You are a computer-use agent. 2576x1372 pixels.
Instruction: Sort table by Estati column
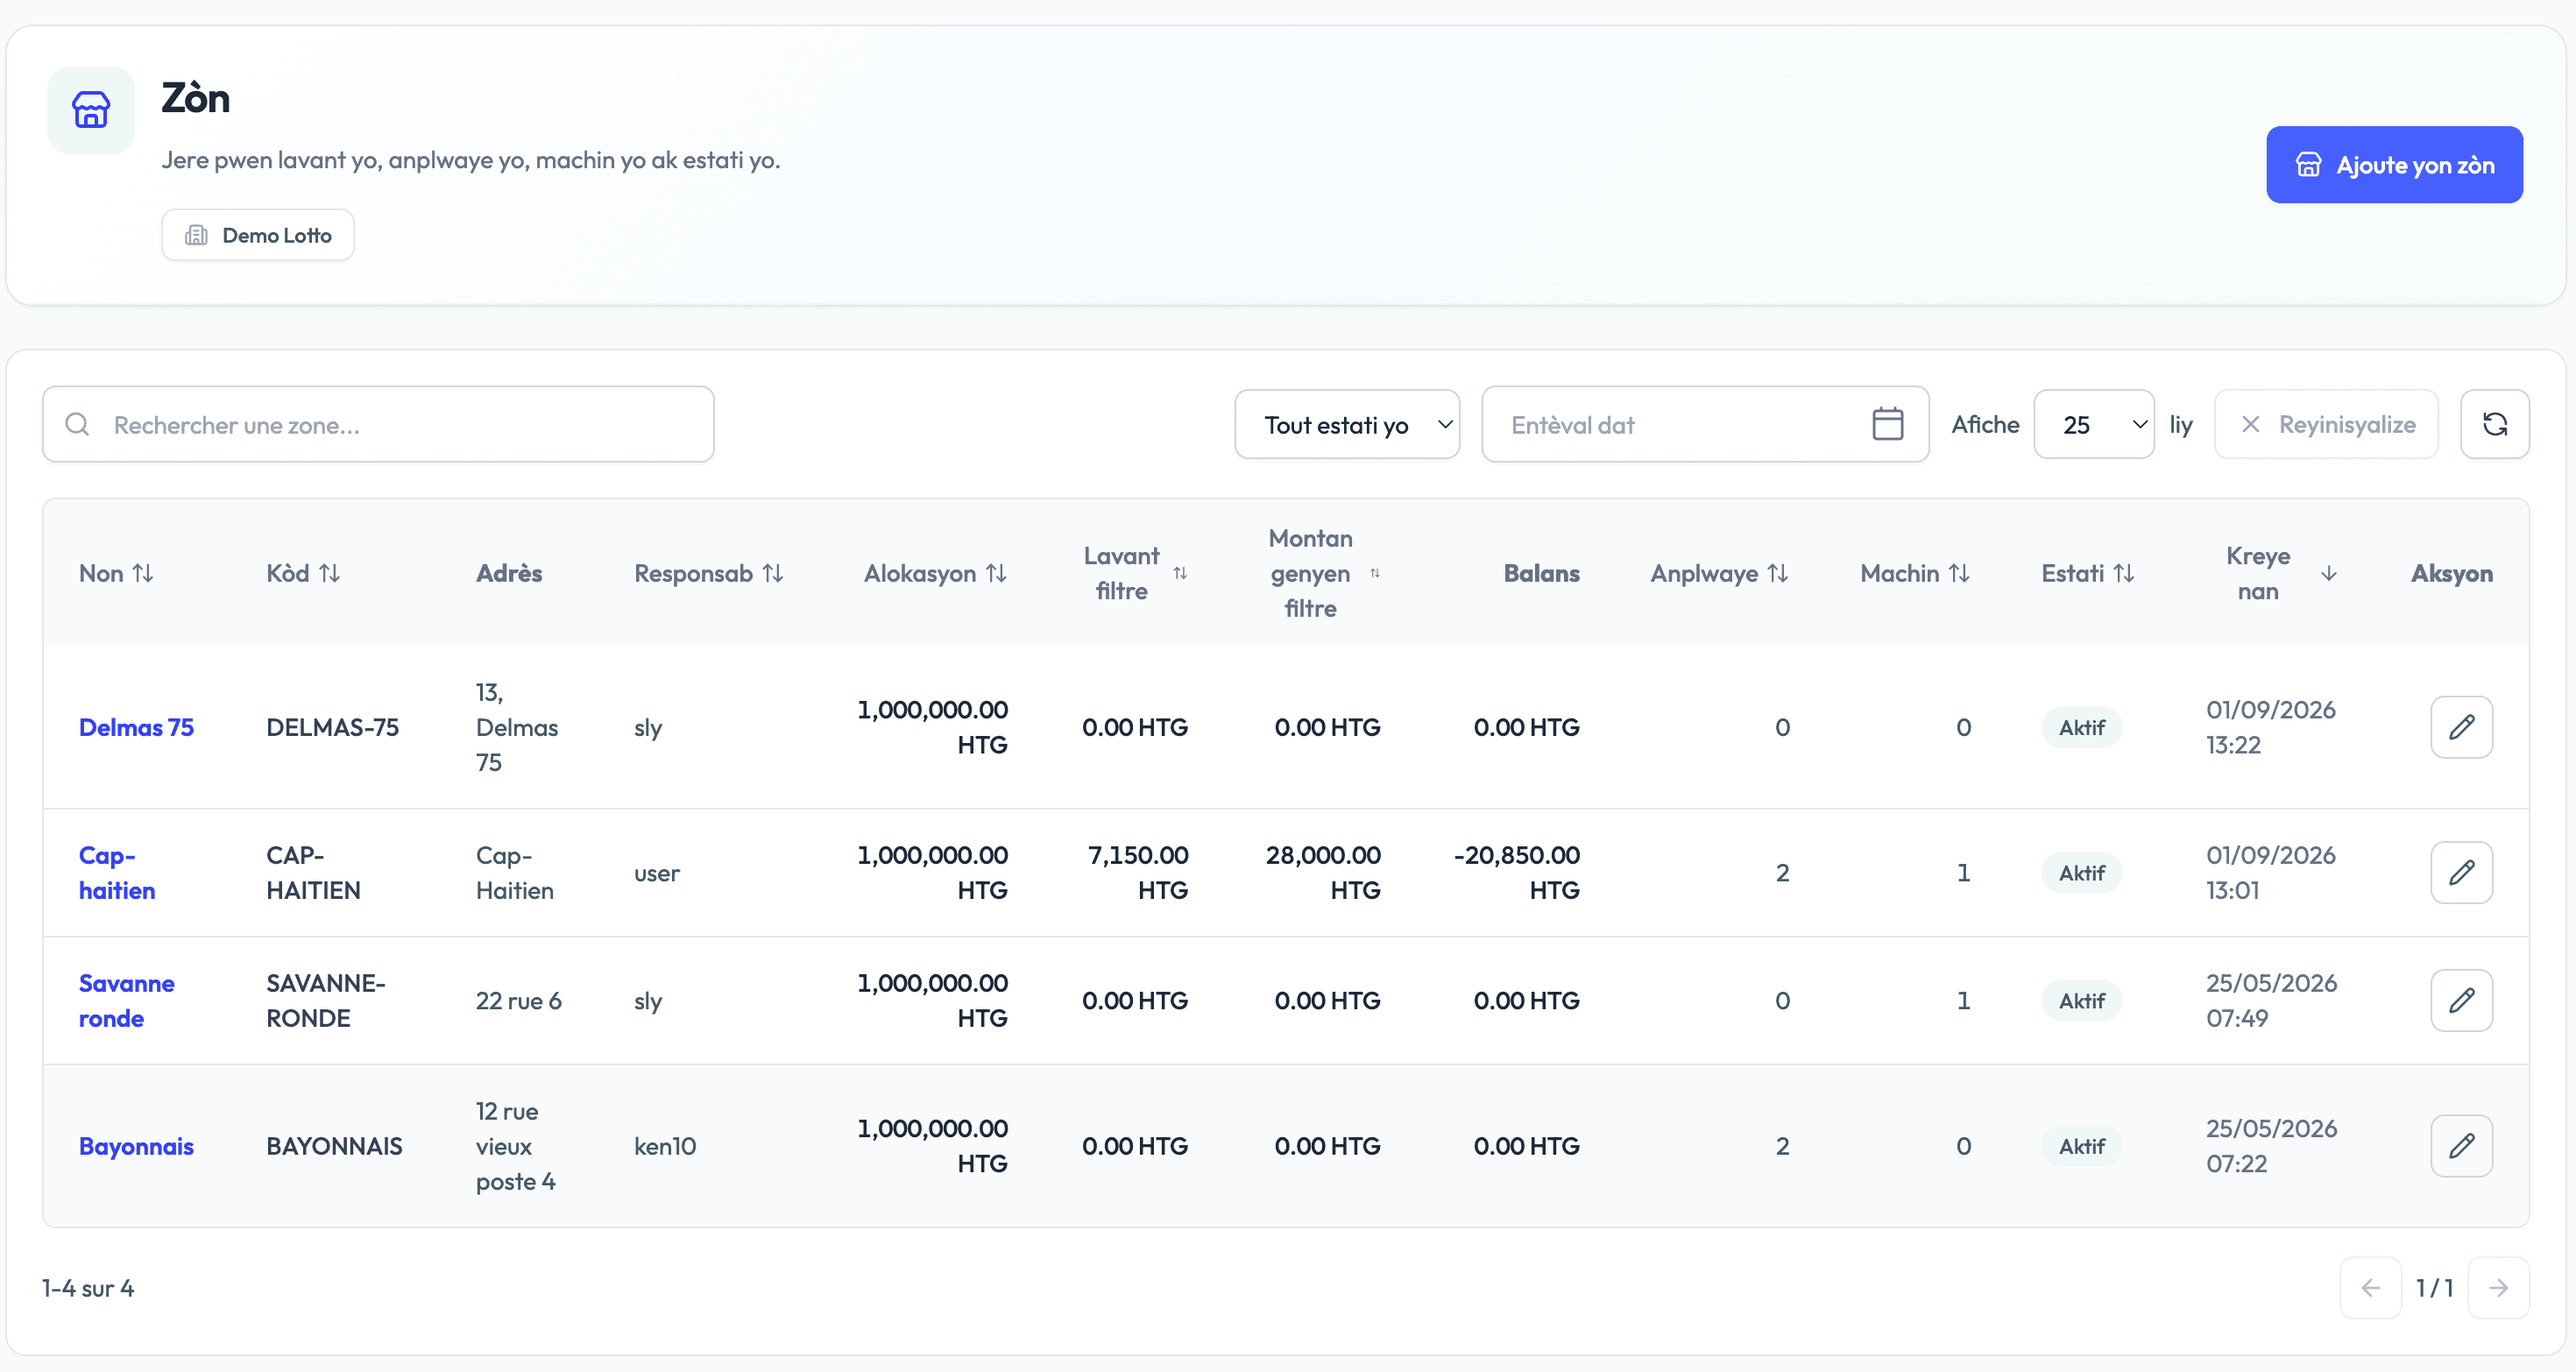coord(2088,573)
